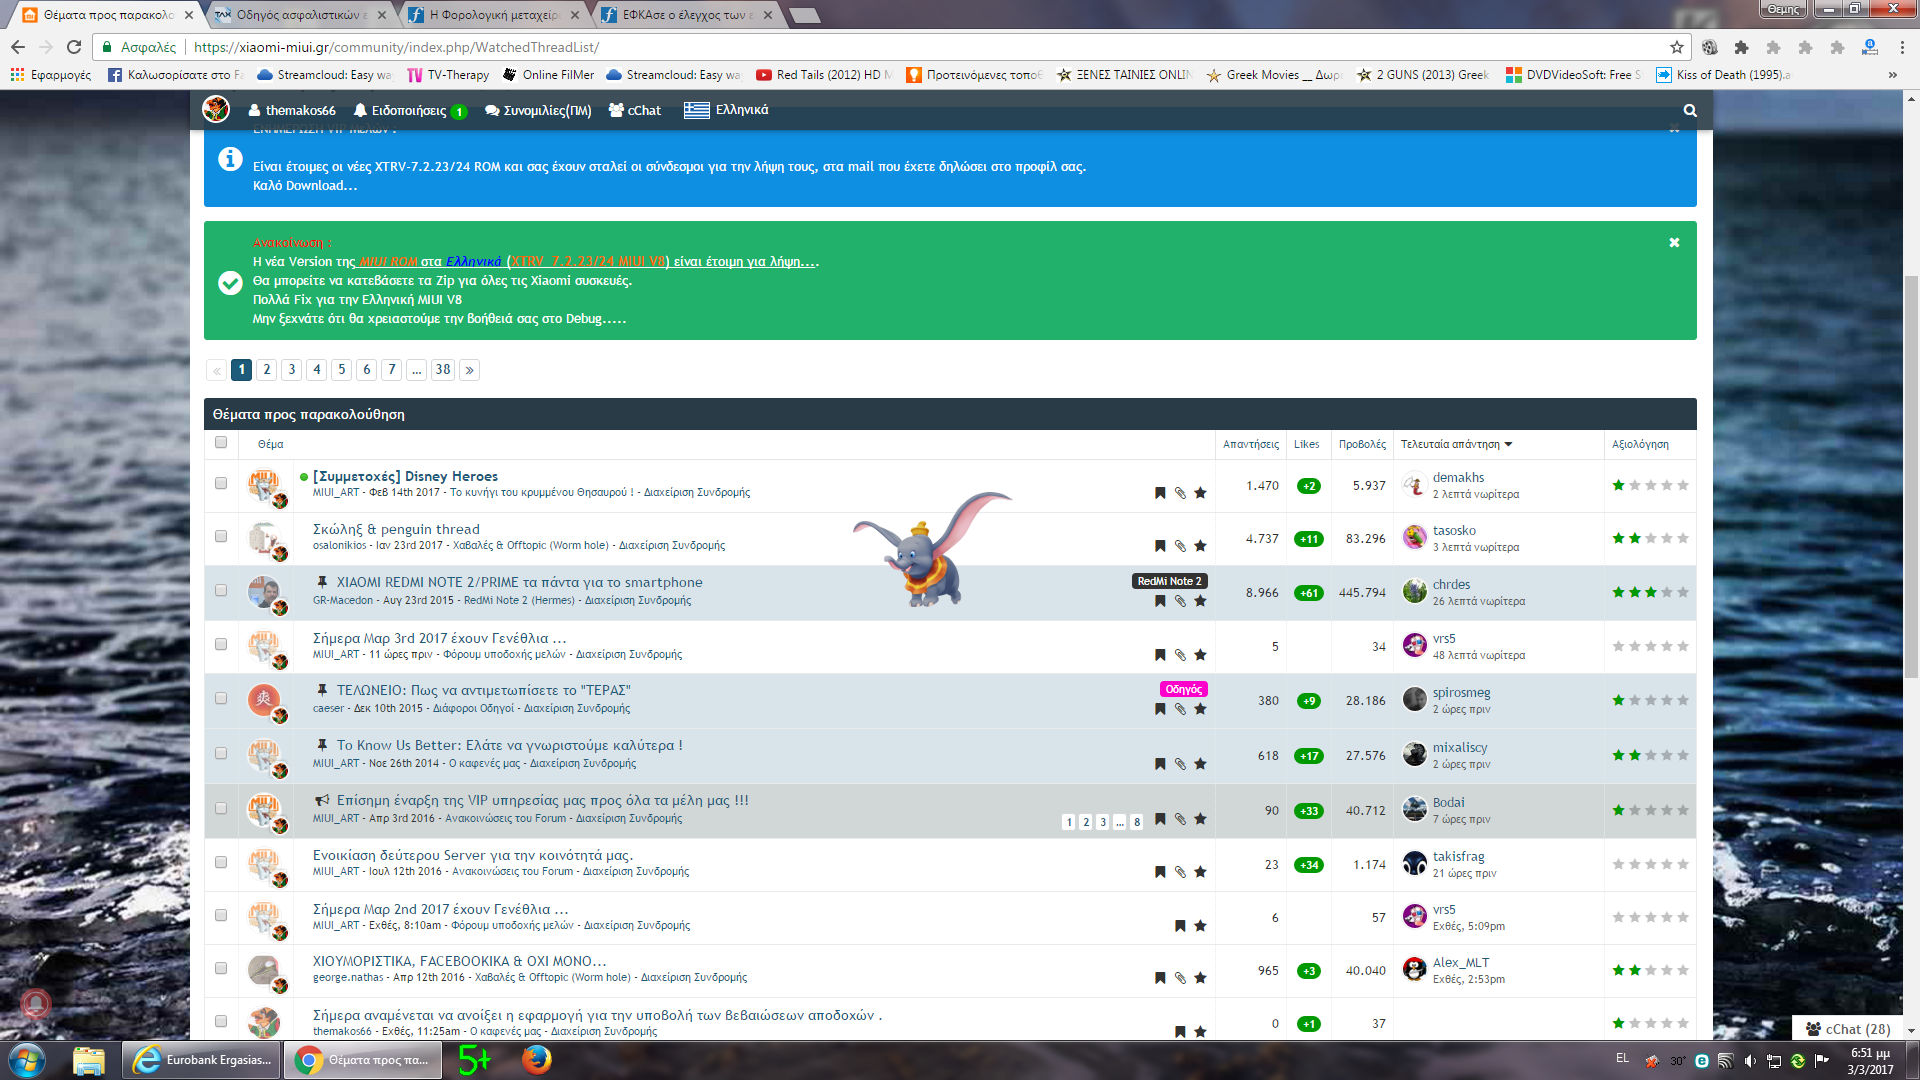
Task: Click the forum search magnifier icon
Action: click(x=1690, y=111)
